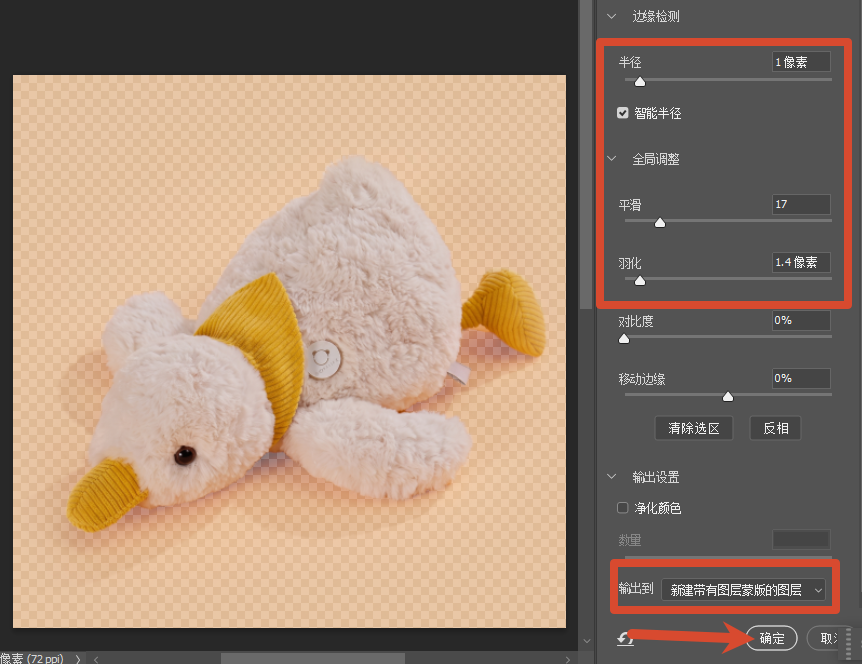Click the 反相 button
The height and width of the screenshot is (664, 862).
coord(776,428)
